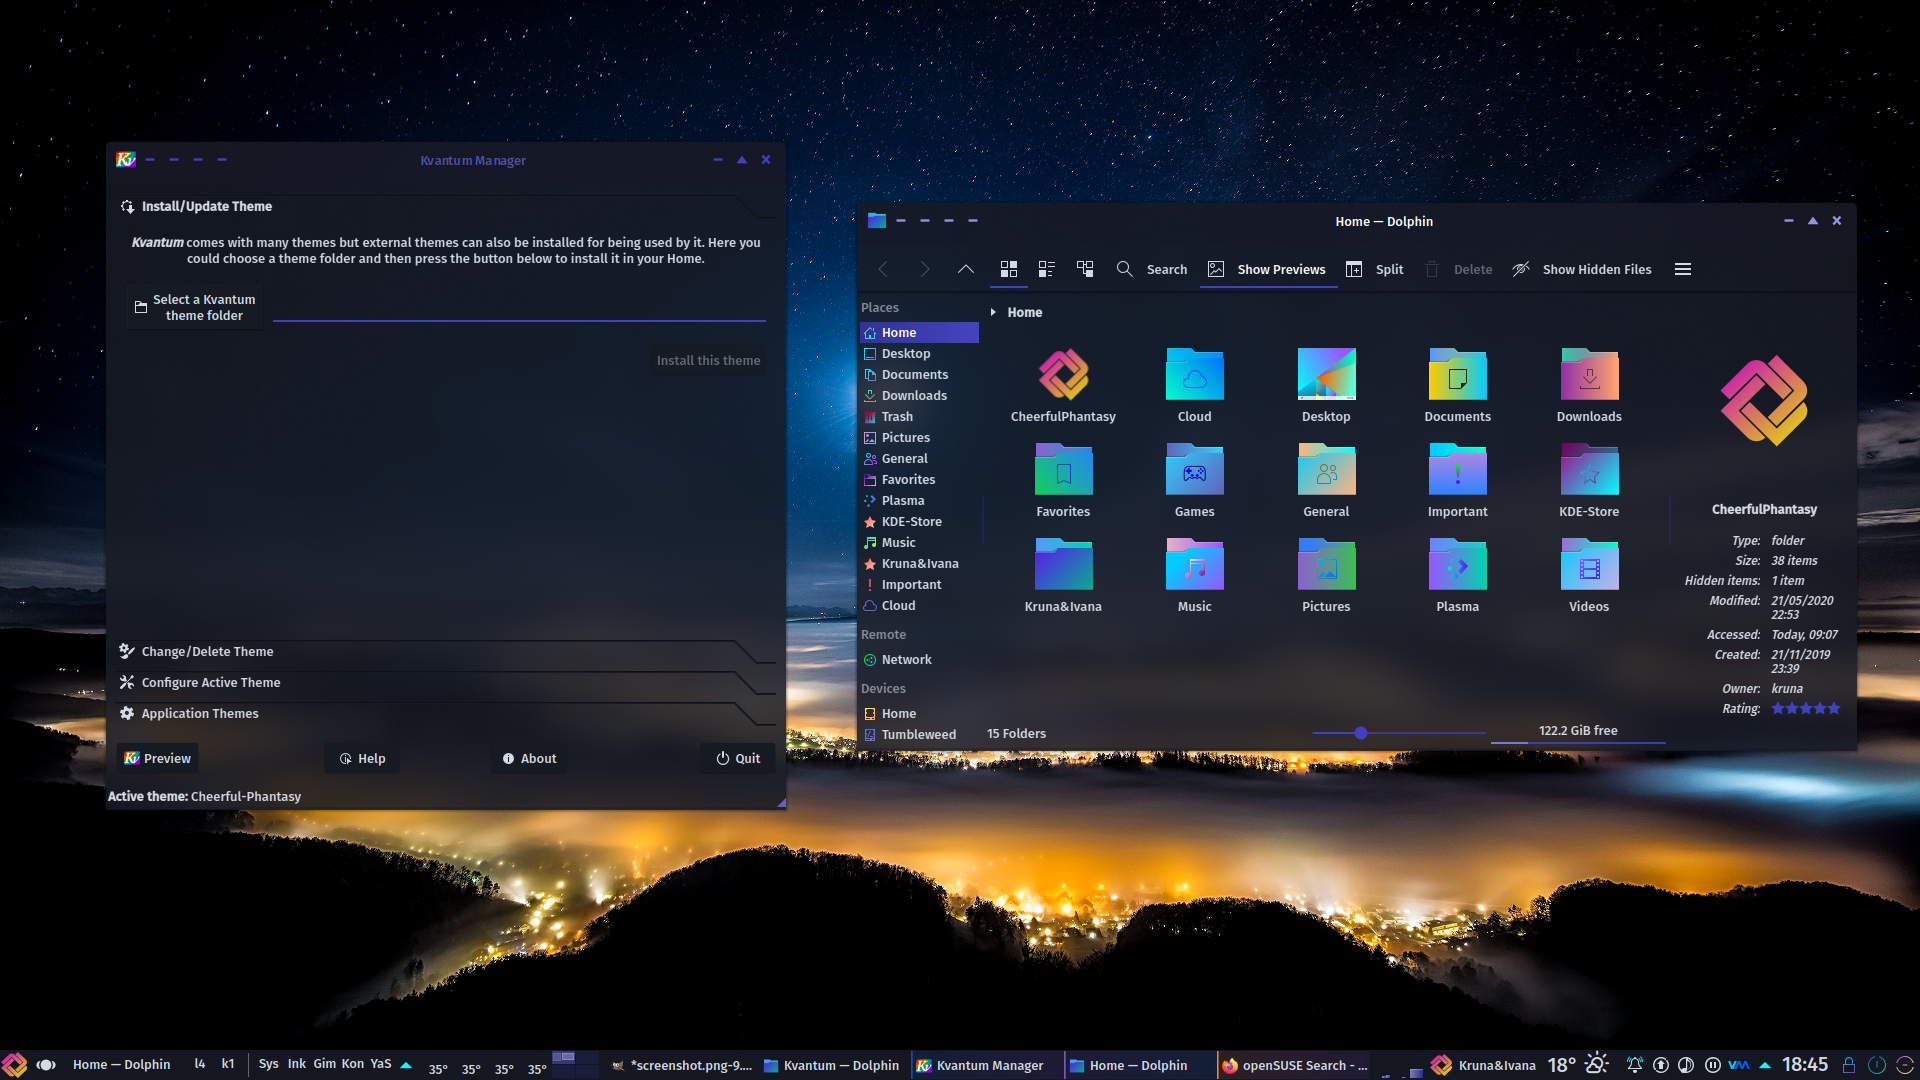Click the theme folder path input field
The image size is (1920, 1080).
519,308
